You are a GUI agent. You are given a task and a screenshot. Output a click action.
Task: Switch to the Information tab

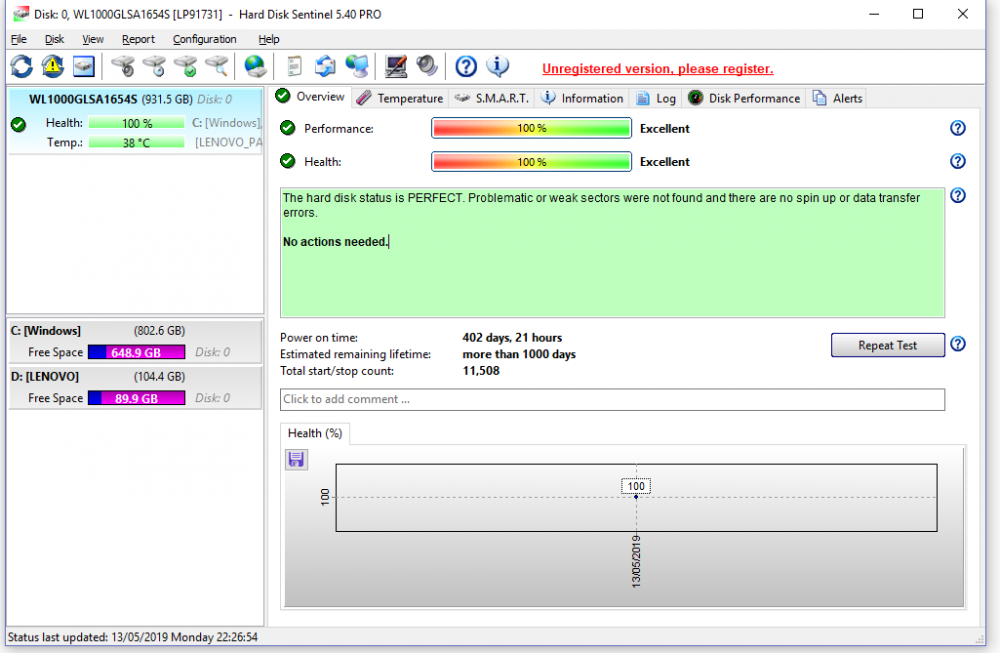[x=582, y=98]
